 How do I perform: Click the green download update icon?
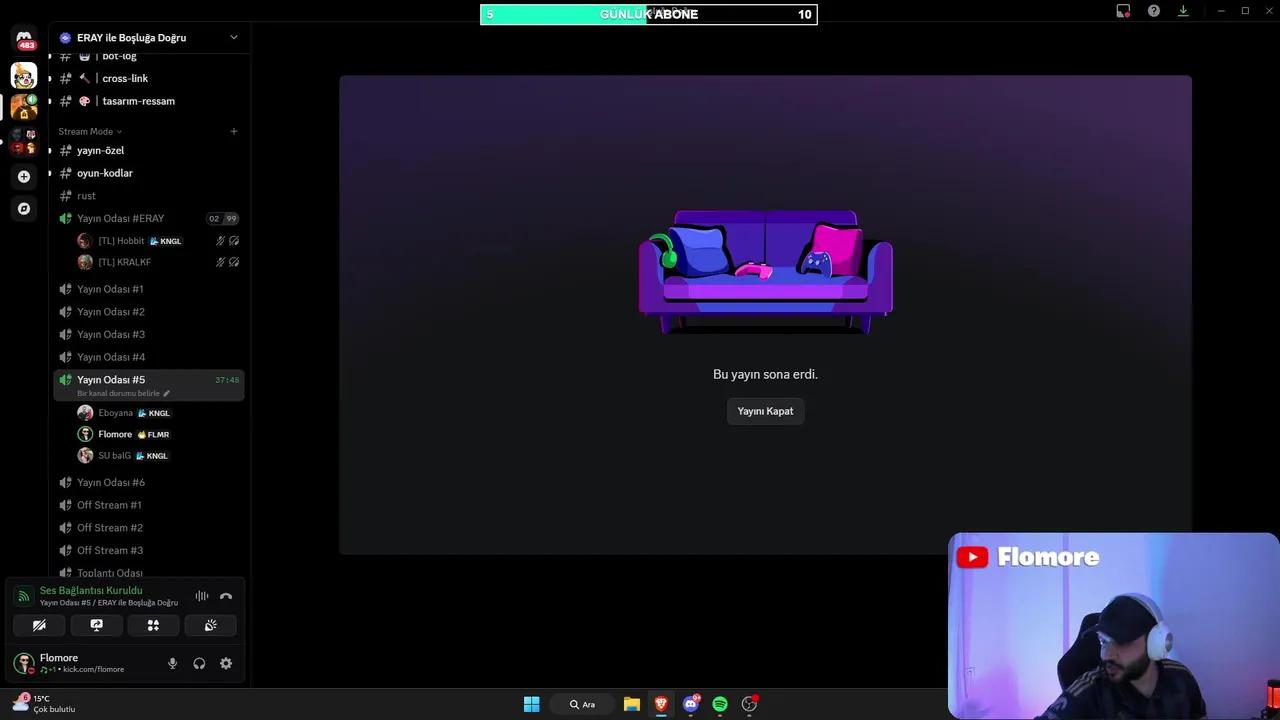(x=1183, y=11)
